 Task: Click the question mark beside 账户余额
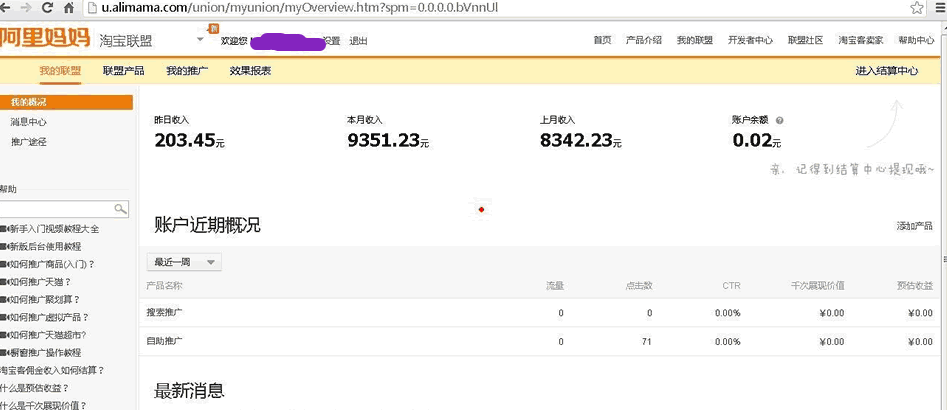pos(779,120)
